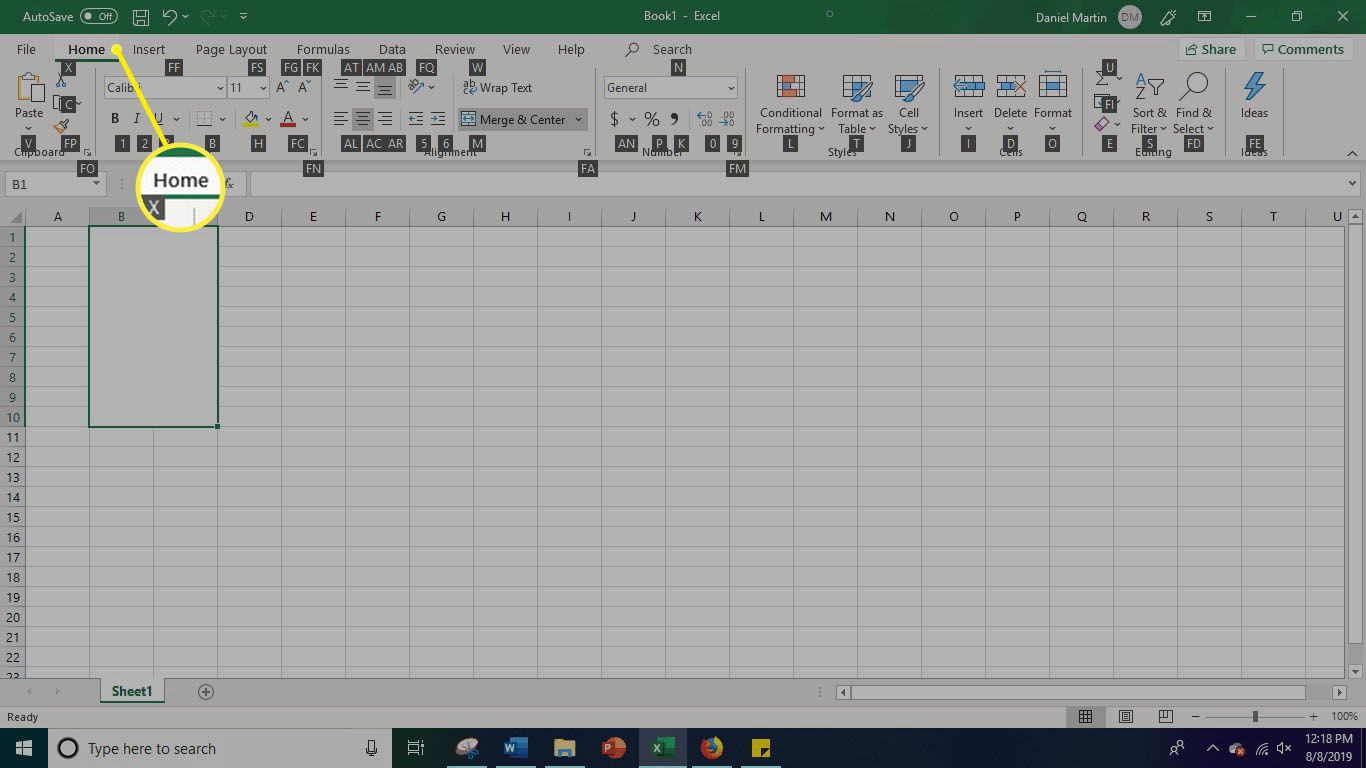1366x768 pixels.
Task: Click the Share button
Action: [1211, 49]
